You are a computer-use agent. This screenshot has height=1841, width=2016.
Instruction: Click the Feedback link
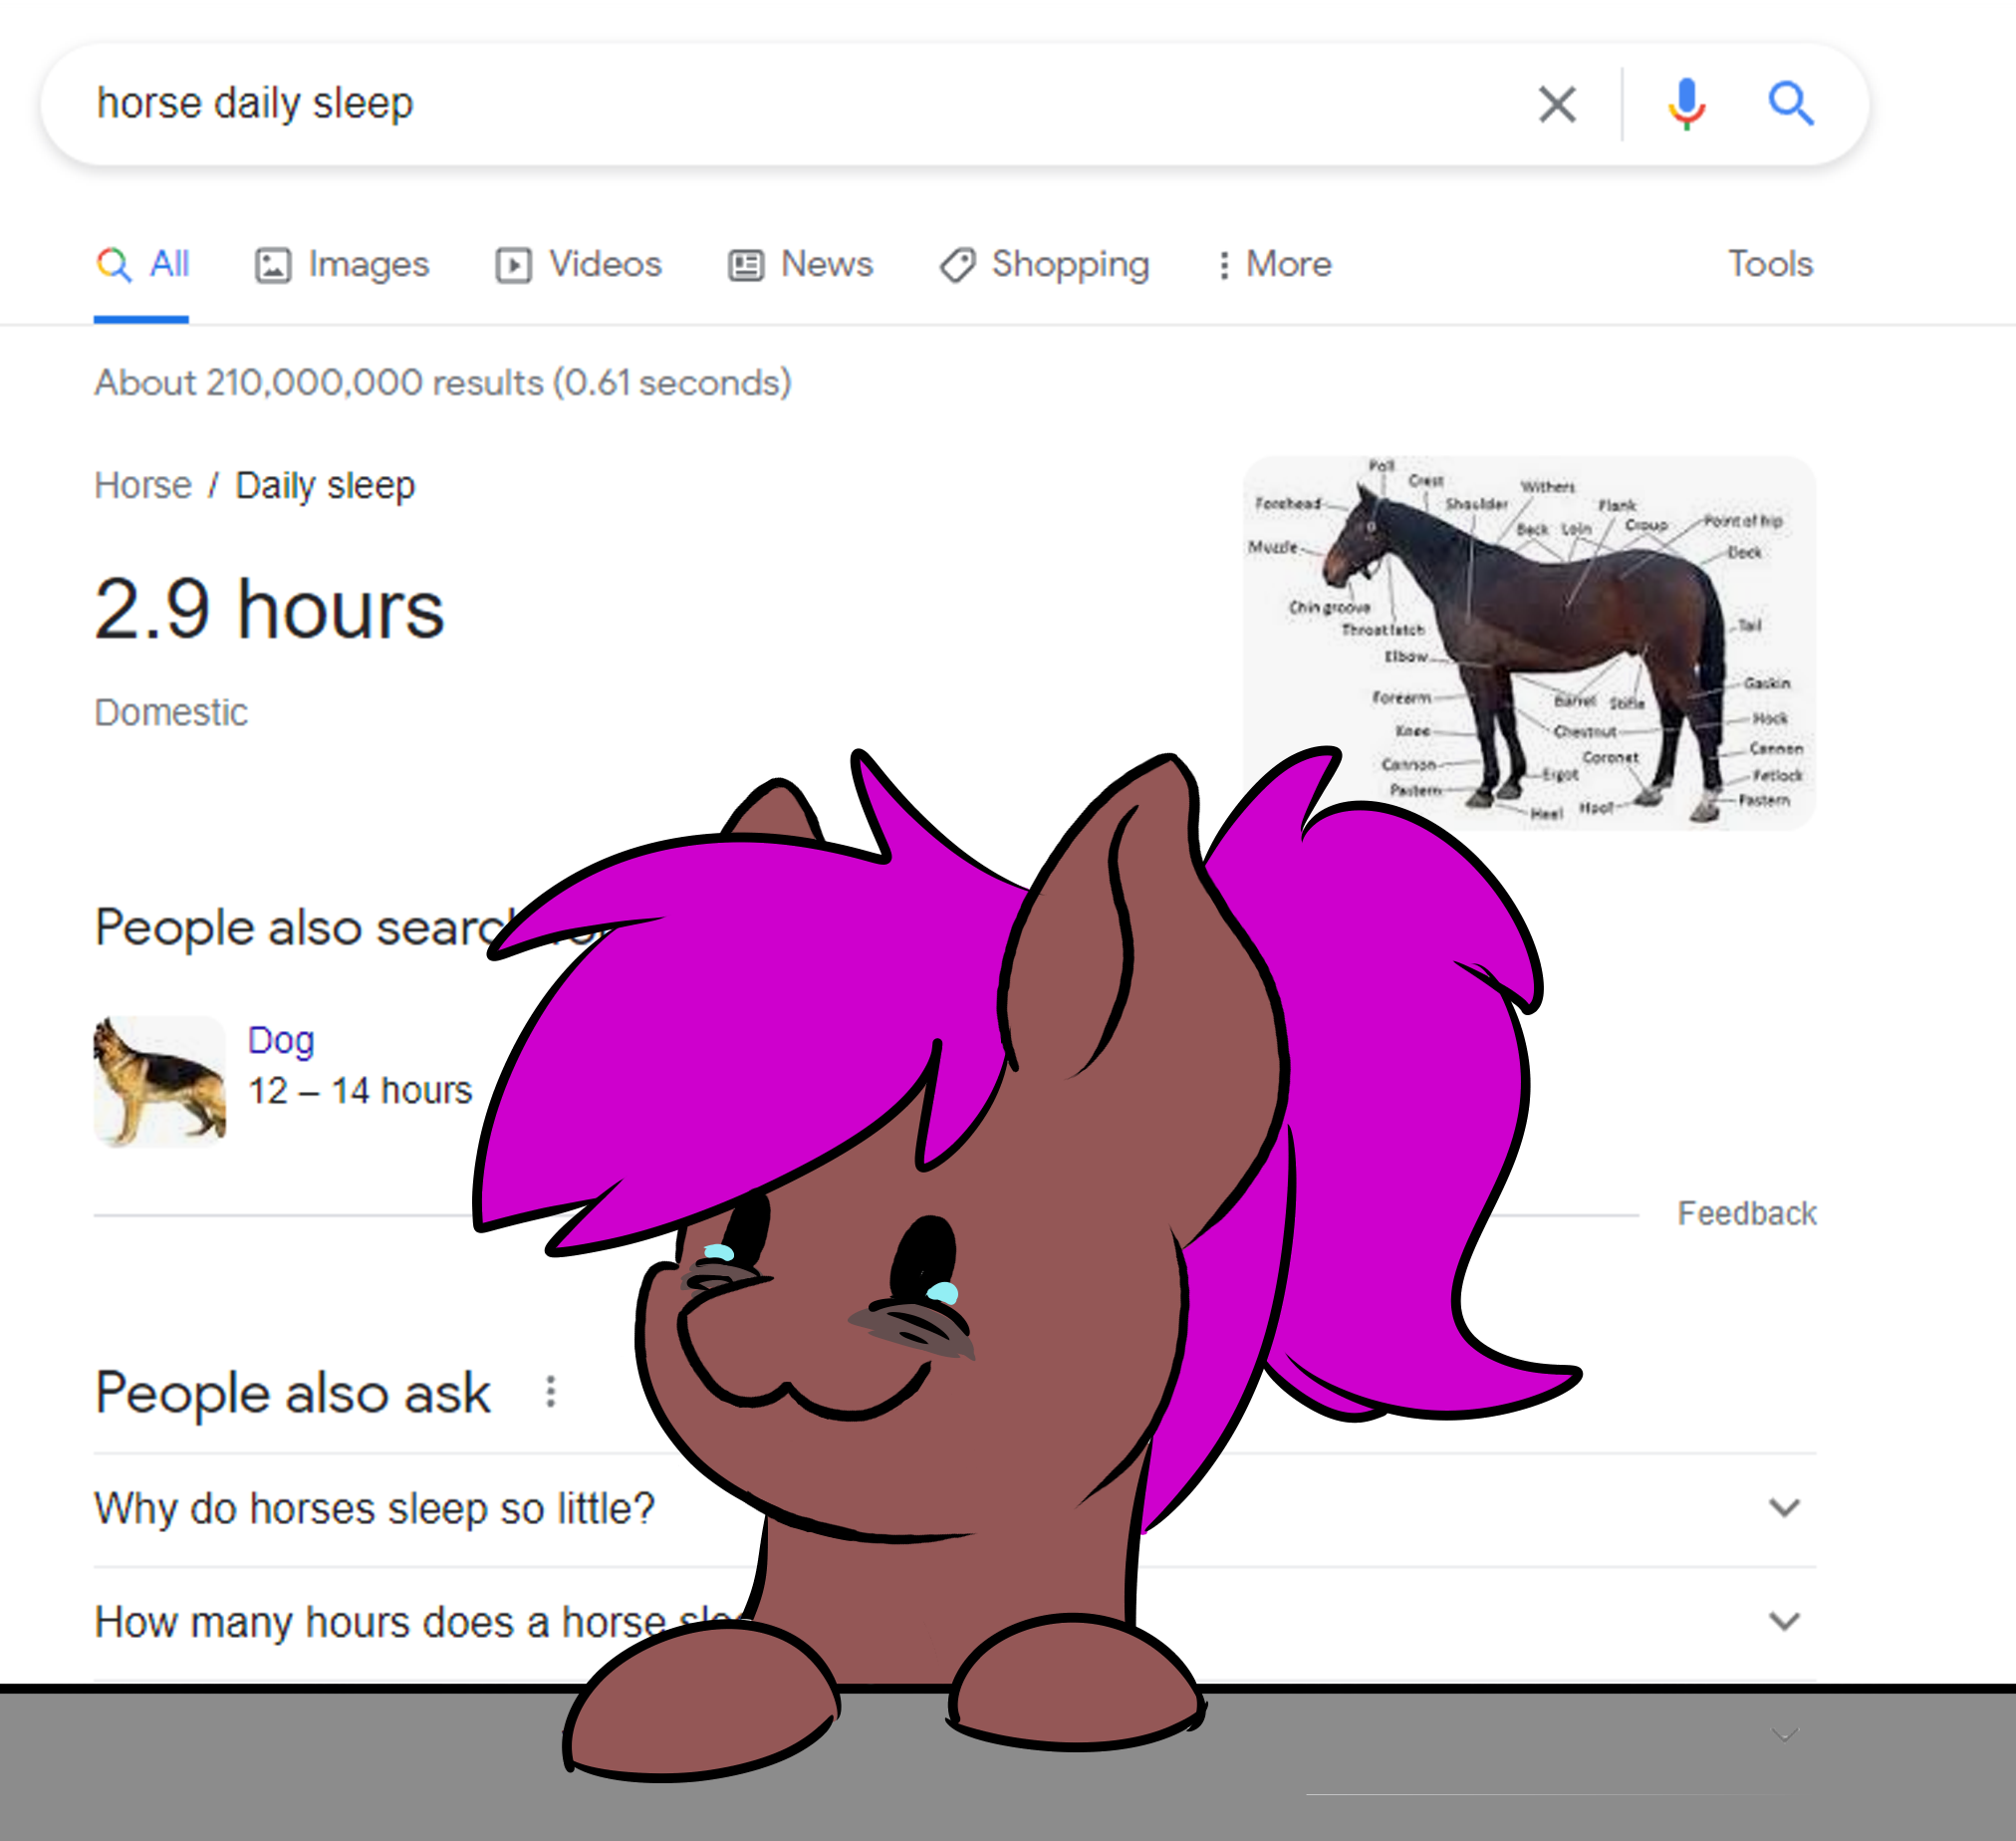click(1746, 1213)
